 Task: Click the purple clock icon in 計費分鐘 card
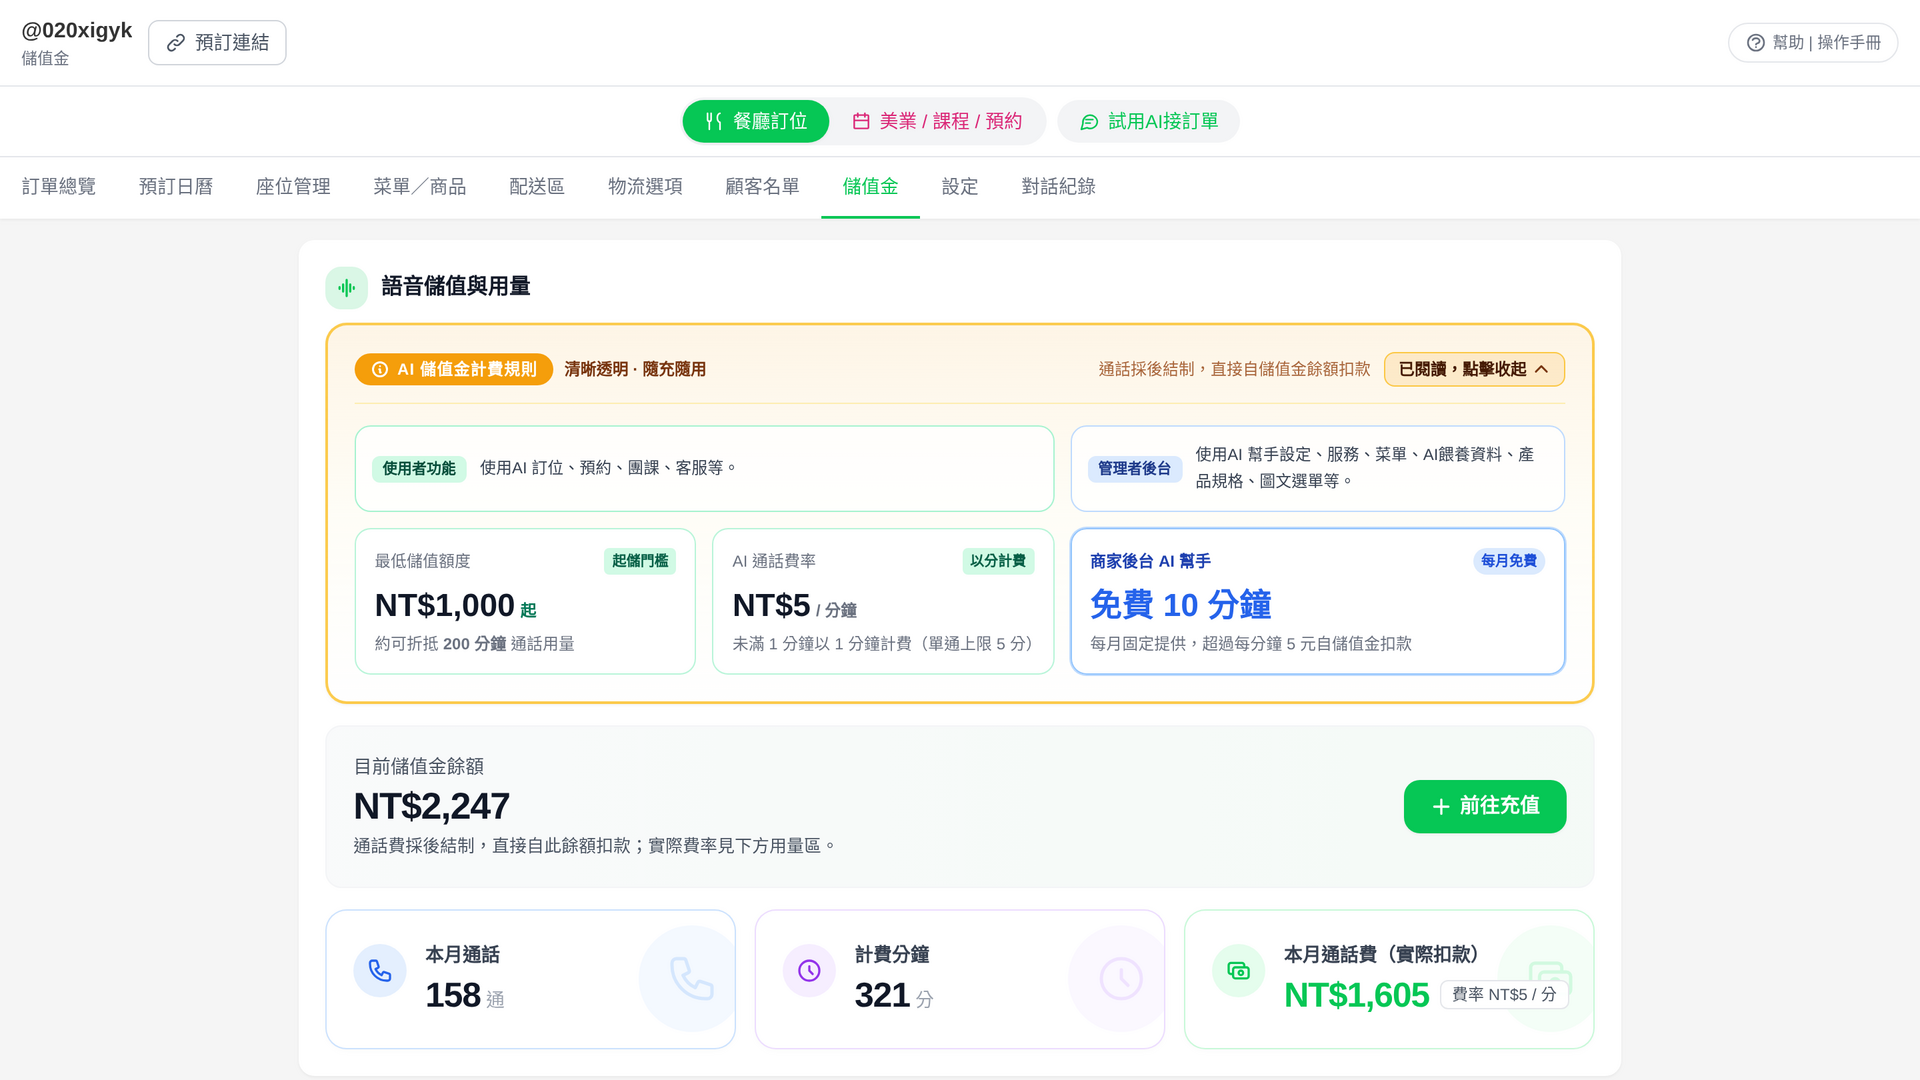(809, 971)
